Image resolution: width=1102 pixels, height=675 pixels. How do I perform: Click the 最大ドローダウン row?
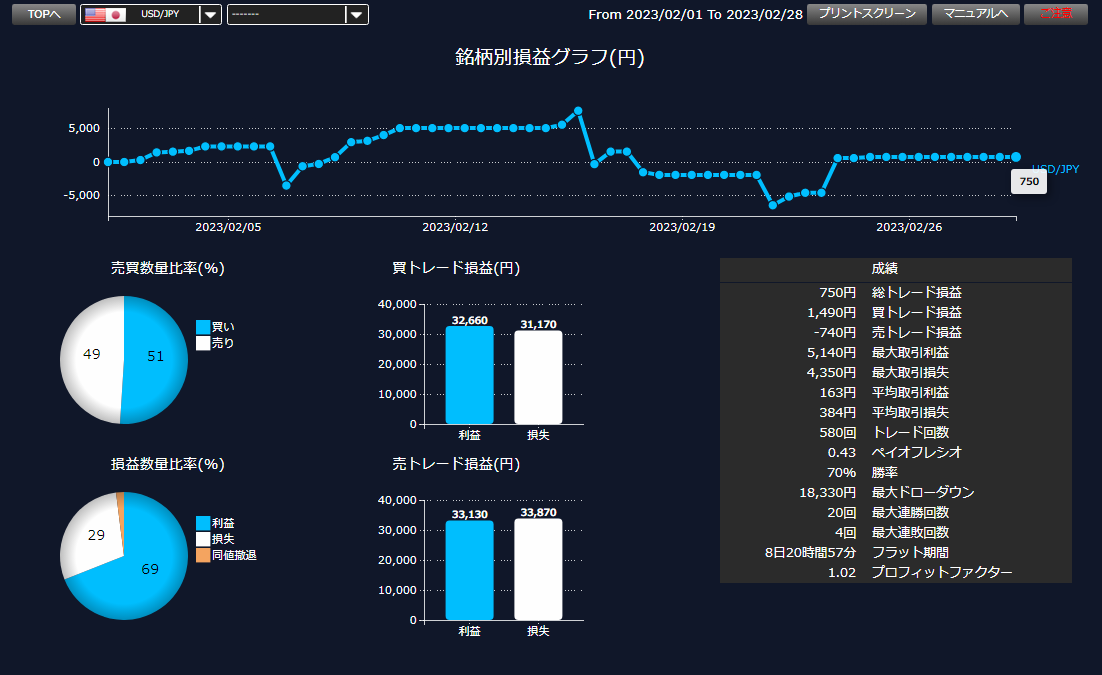coord(895,492)
